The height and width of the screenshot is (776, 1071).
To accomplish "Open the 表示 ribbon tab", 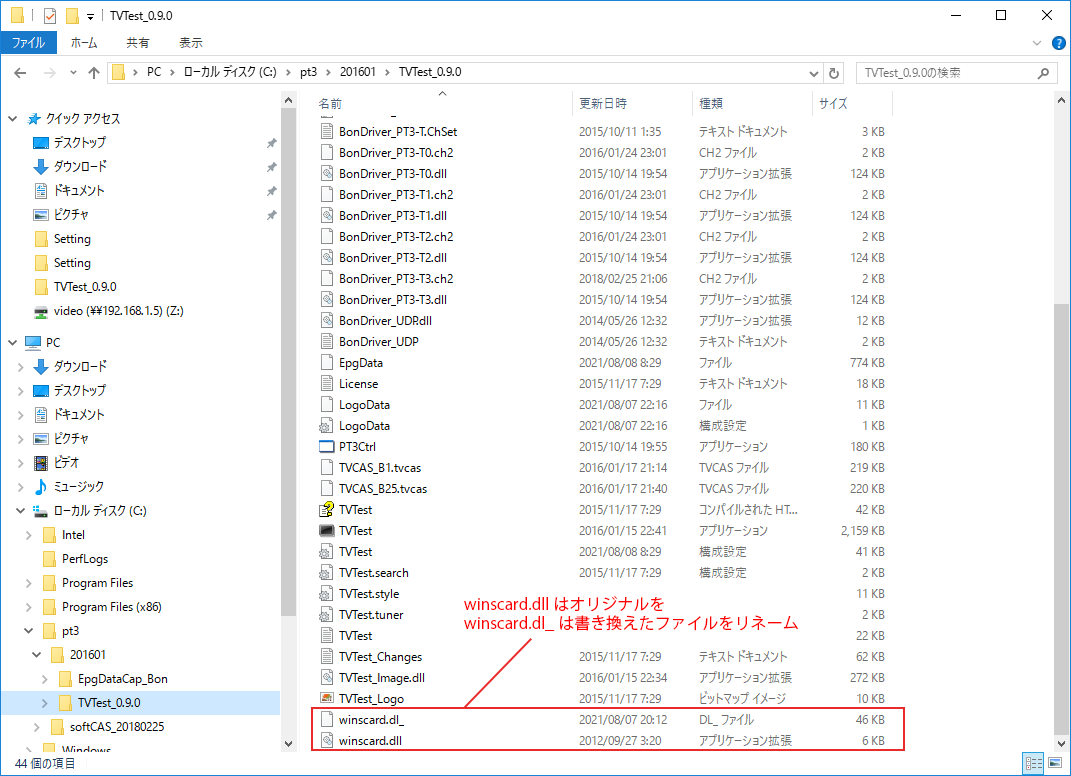I will [x=191, y=42].
